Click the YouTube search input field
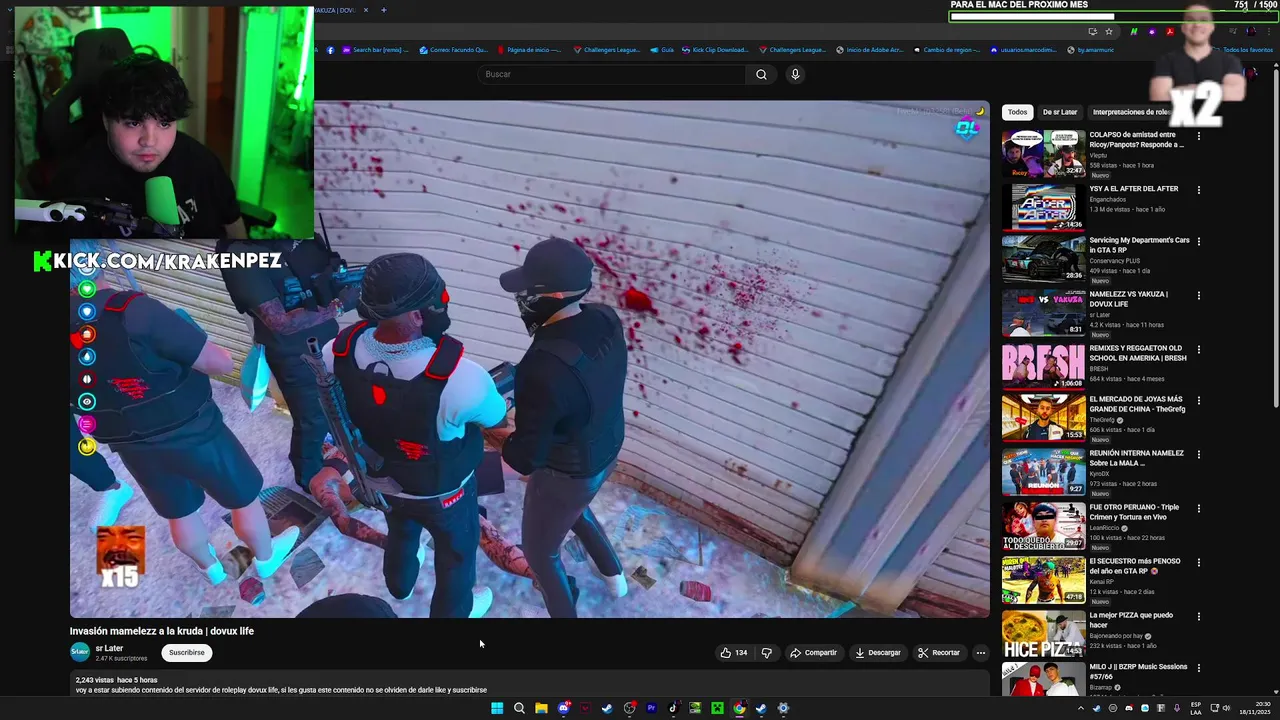 612,74
